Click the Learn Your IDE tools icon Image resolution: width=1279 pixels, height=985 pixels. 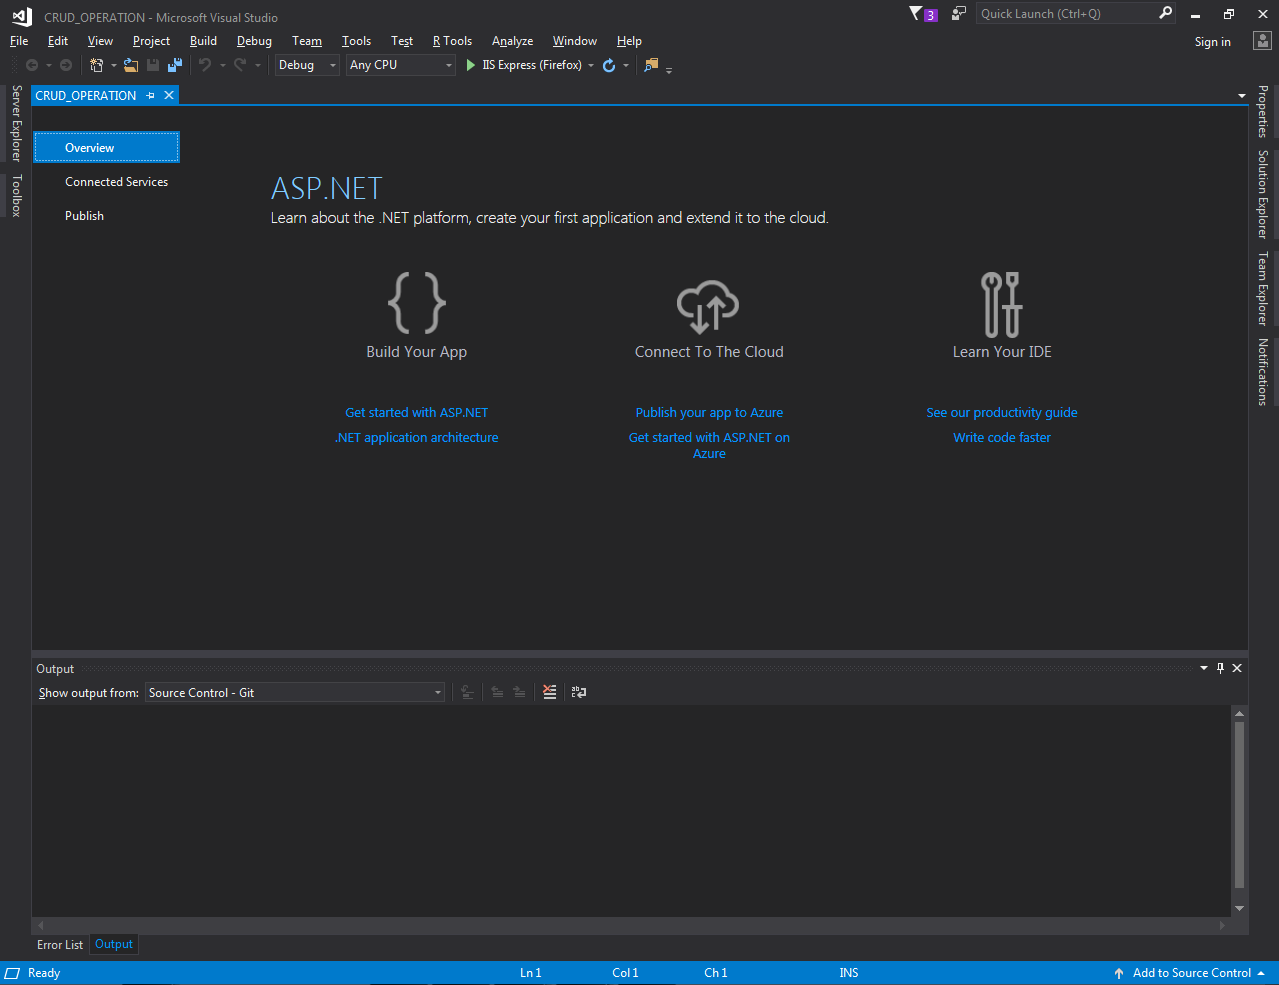pyautogui.click(x=1001, y=304)
